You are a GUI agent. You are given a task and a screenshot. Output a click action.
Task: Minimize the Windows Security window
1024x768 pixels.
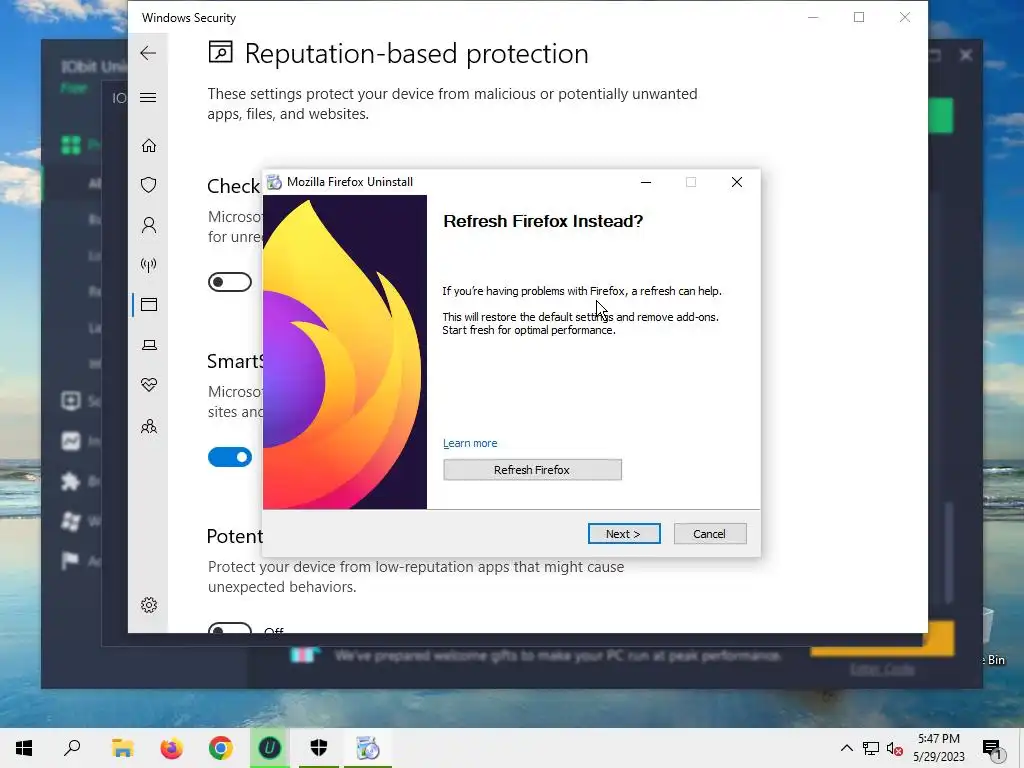point(813,17)
